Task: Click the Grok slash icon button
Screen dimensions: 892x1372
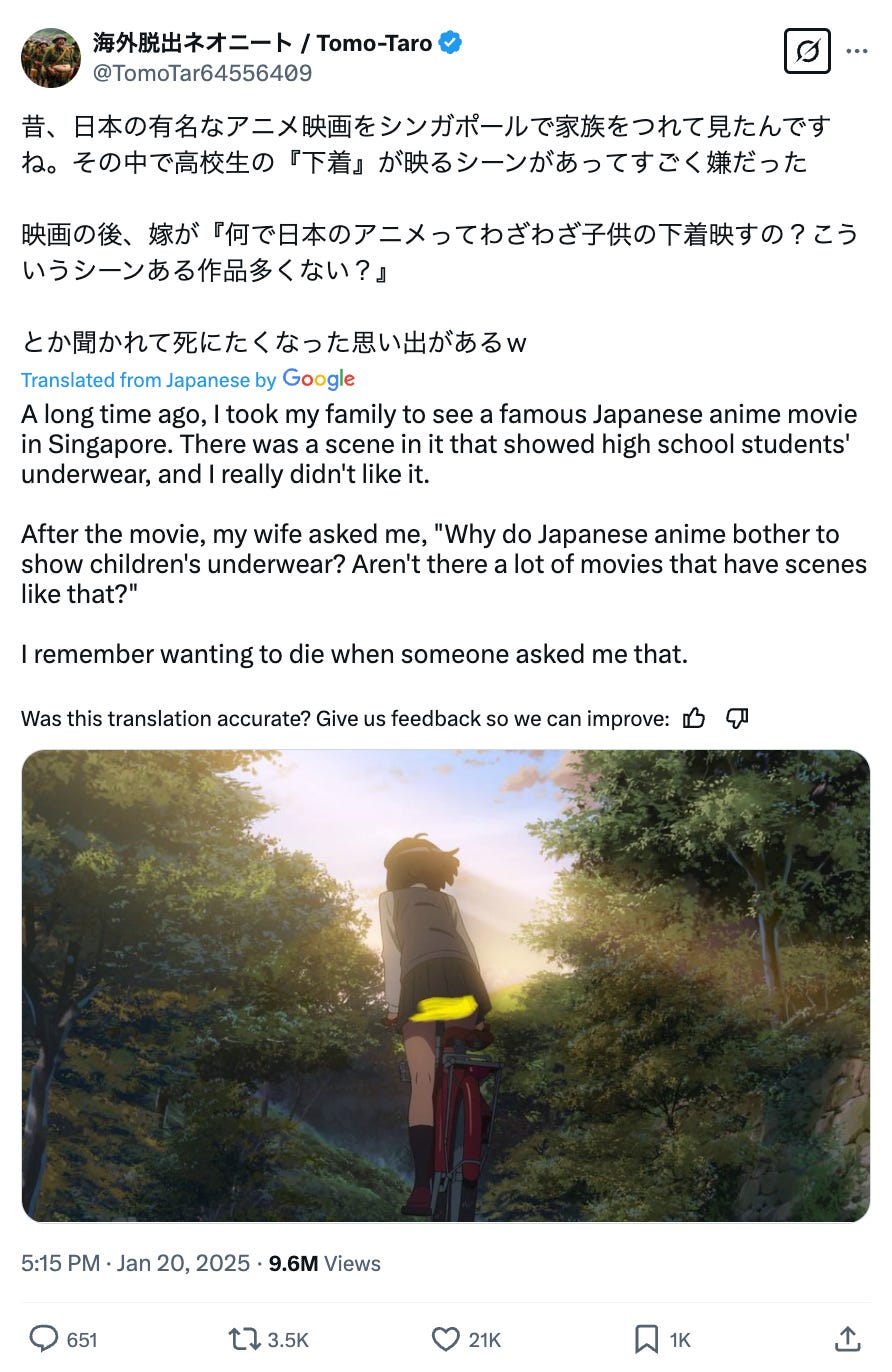Action: 806,50
